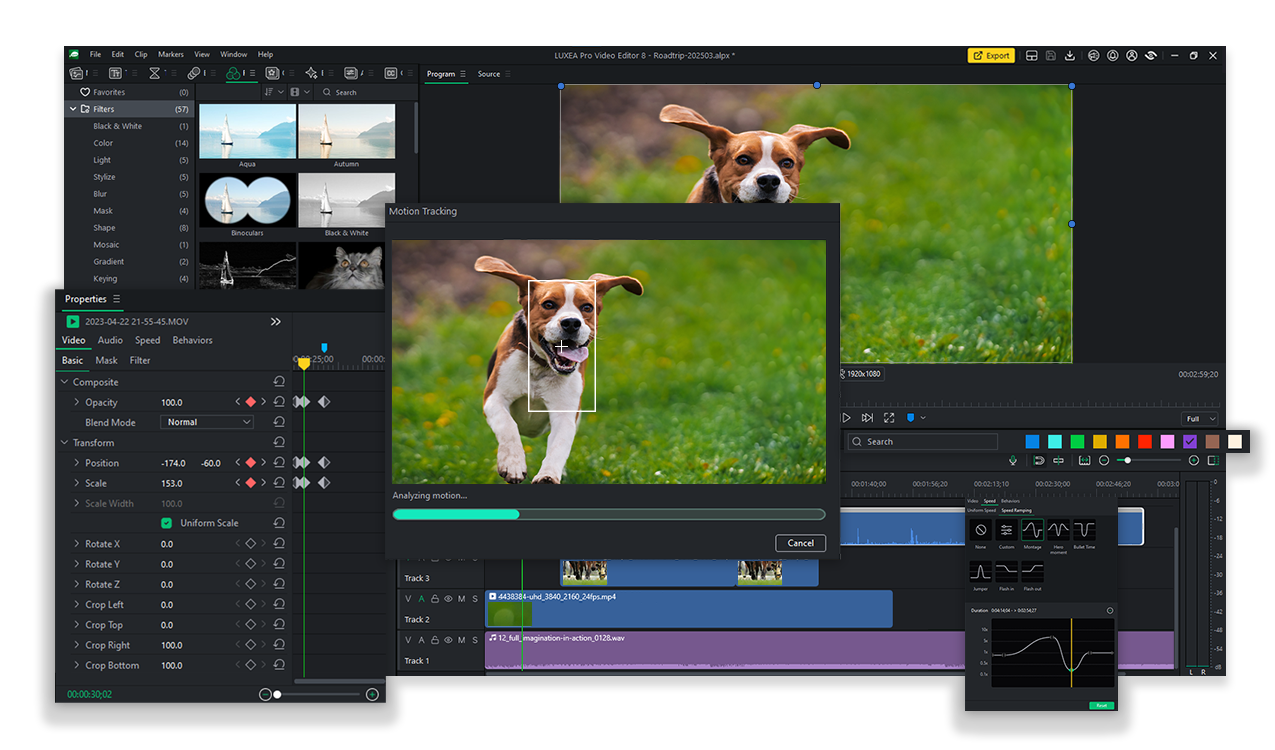Select the Binoculars filter thumbnail
The width and height of the screenshot is (1275, 750).
click(x=247, y=201)
